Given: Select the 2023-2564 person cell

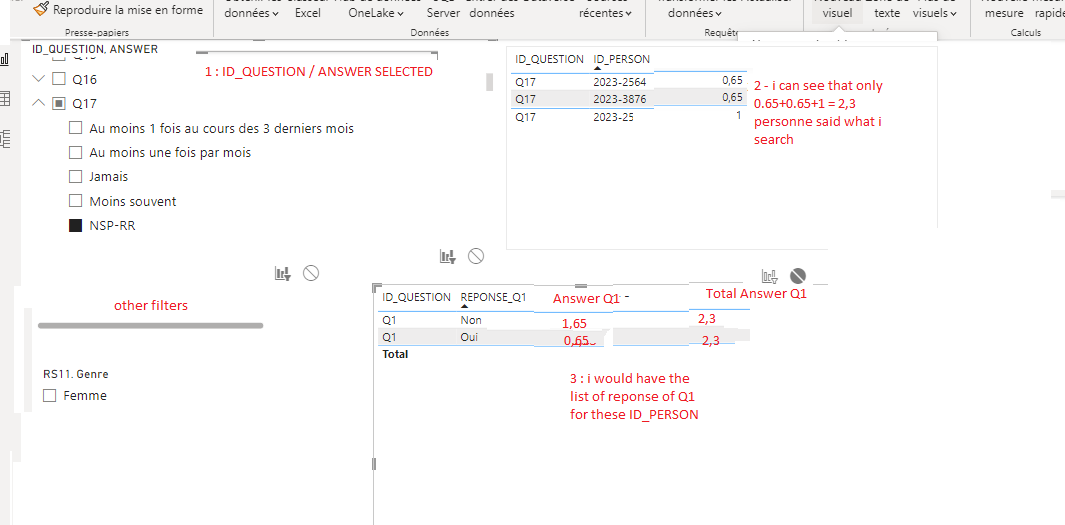Looking at the screenshot, I should [x=619, y=80].
